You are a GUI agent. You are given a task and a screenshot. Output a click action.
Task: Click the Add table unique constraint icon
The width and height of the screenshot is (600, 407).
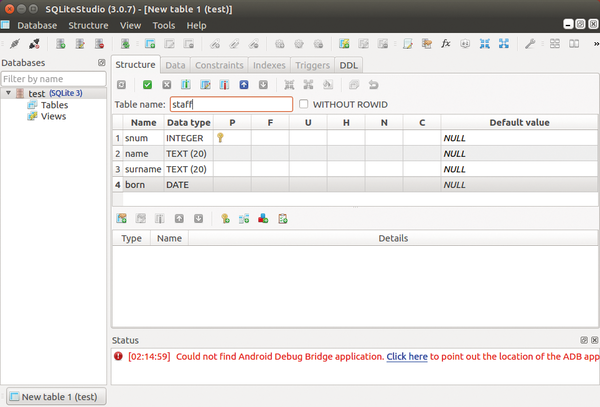(263, 218)
